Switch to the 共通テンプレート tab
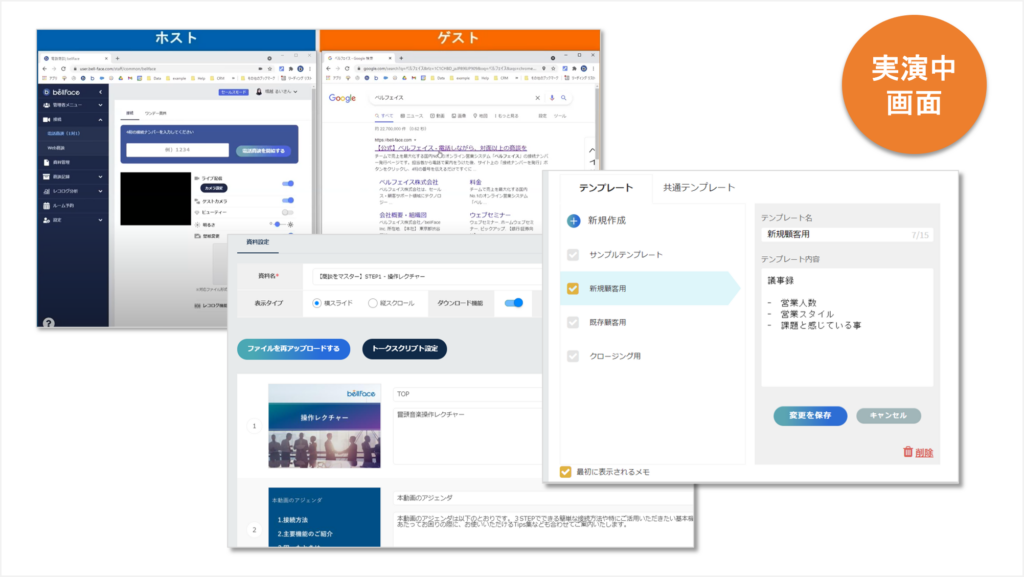This screenshot has height=577, width=1024. tap(699, 187)
